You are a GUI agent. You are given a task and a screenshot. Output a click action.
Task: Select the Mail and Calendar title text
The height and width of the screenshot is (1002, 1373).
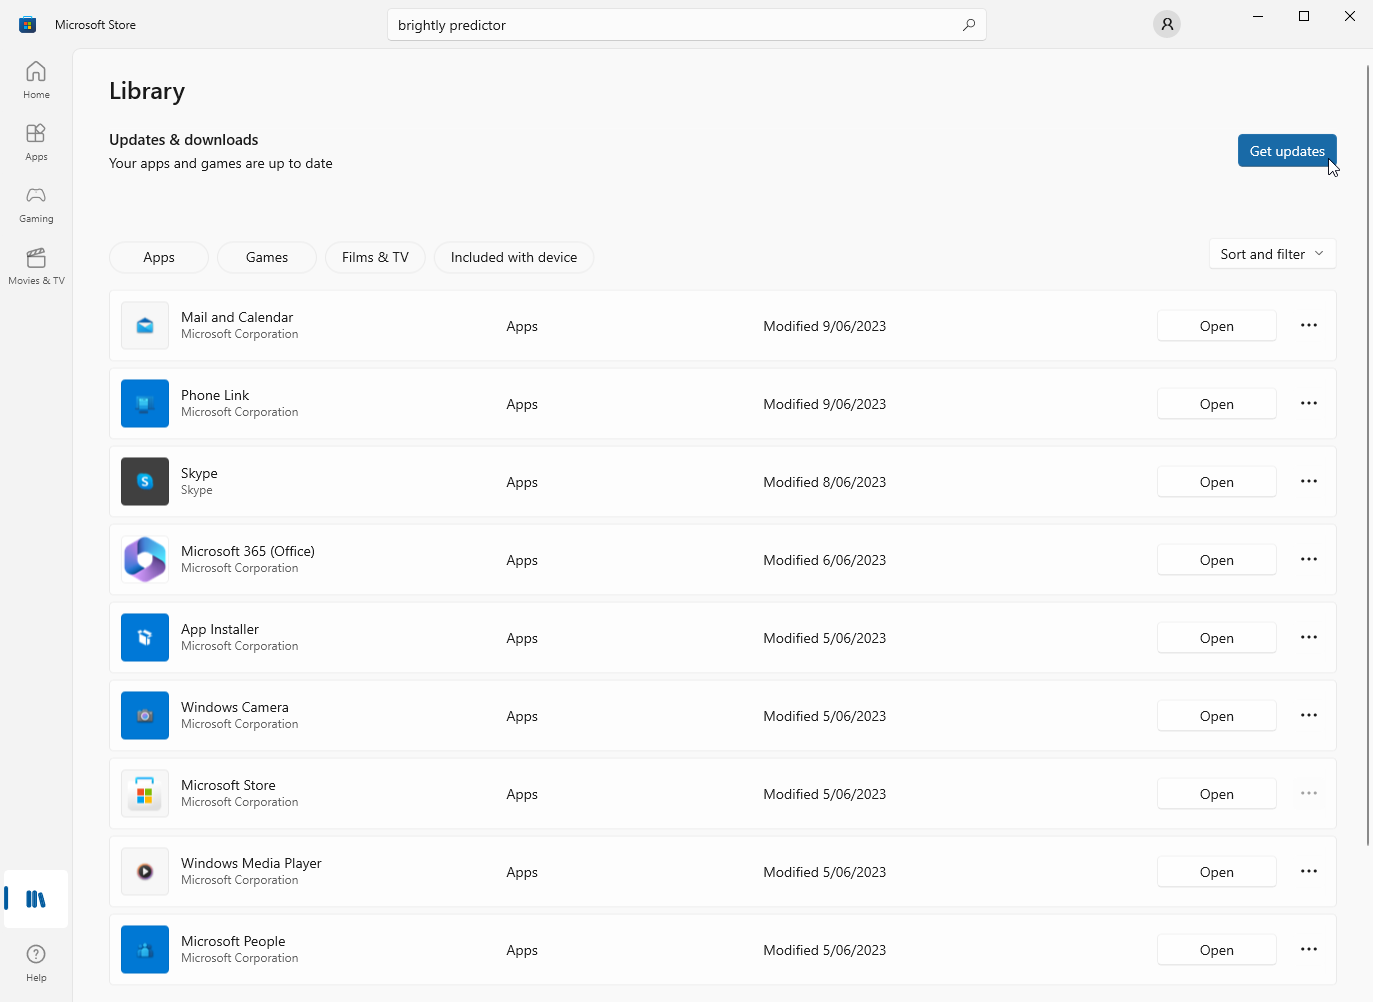pos(237,317)
